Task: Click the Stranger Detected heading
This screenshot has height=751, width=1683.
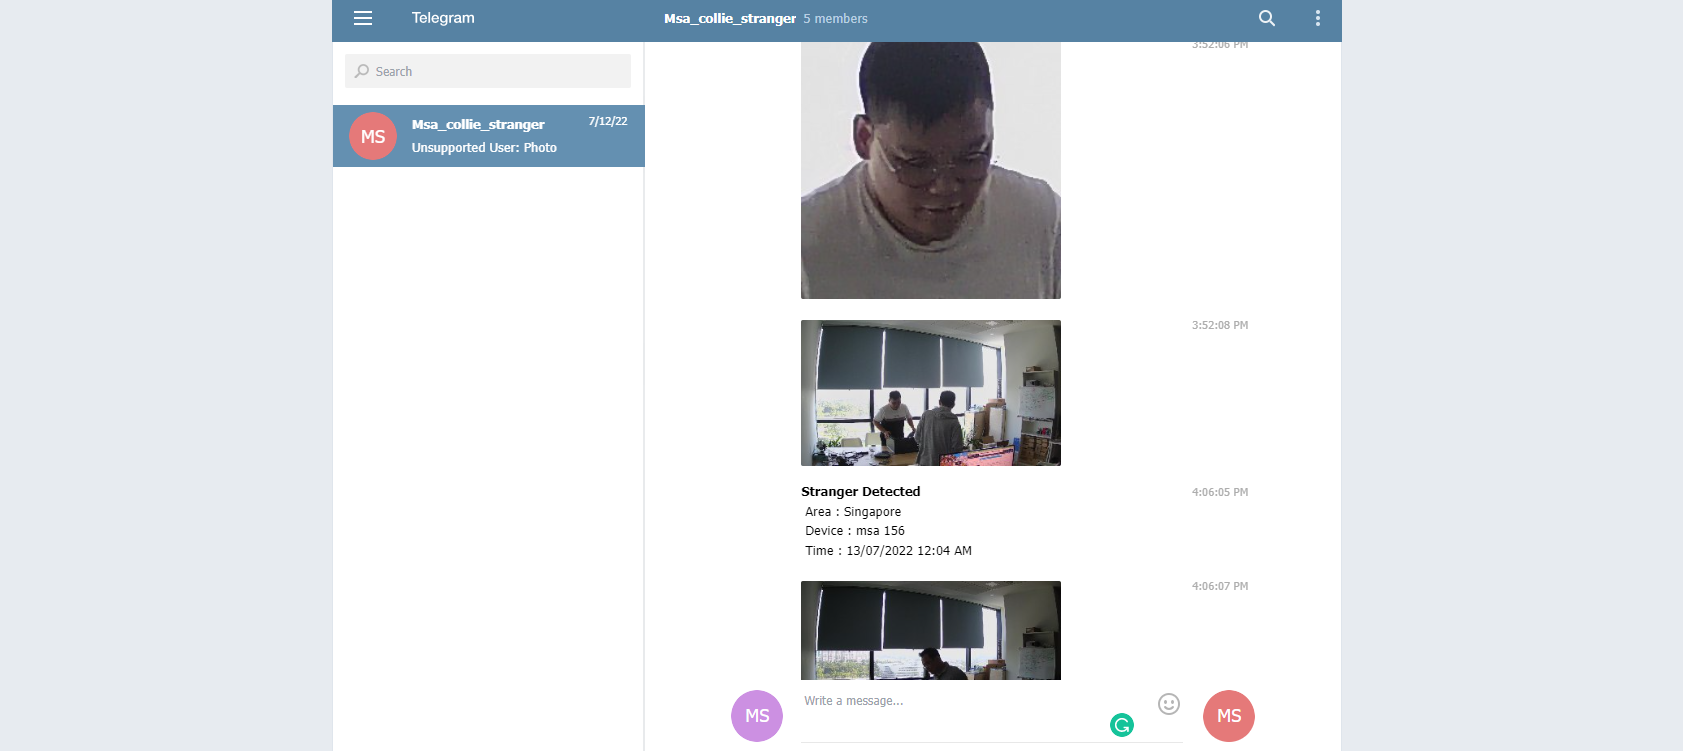Action: tap(861, 492)
